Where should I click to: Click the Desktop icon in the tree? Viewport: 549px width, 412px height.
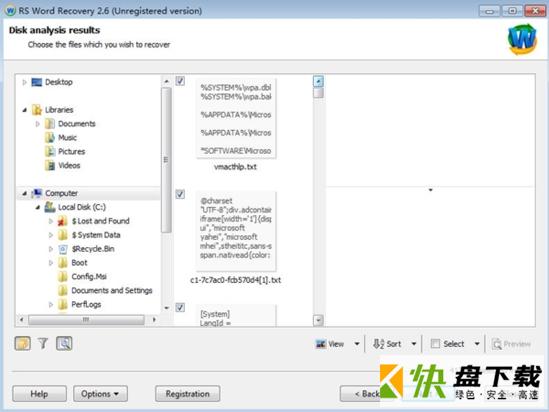tap(36, 82)
